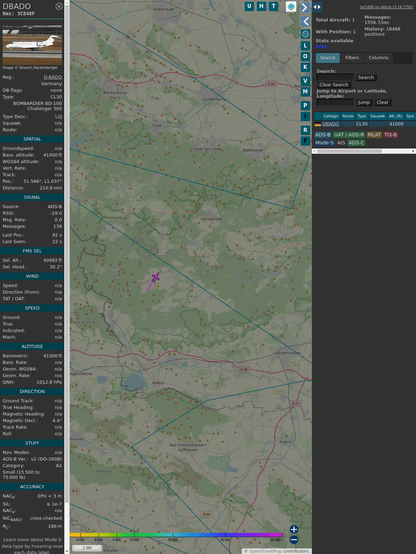
Task: Click the Clear Search button
Action: tap(334, 85)
